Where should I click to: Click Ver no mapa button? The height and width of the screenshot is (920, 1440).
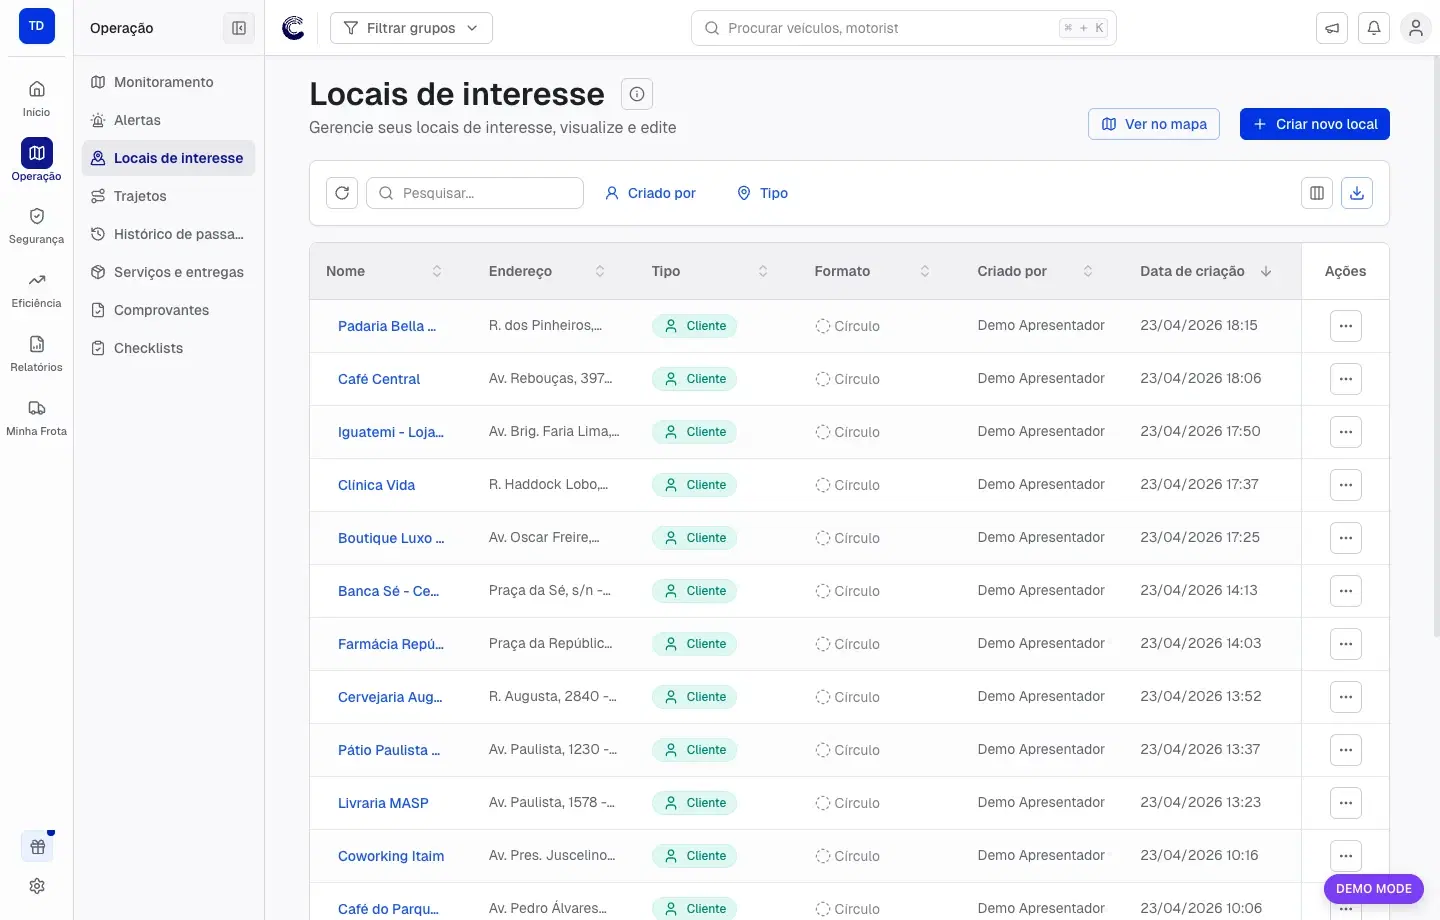(1154, 124)
